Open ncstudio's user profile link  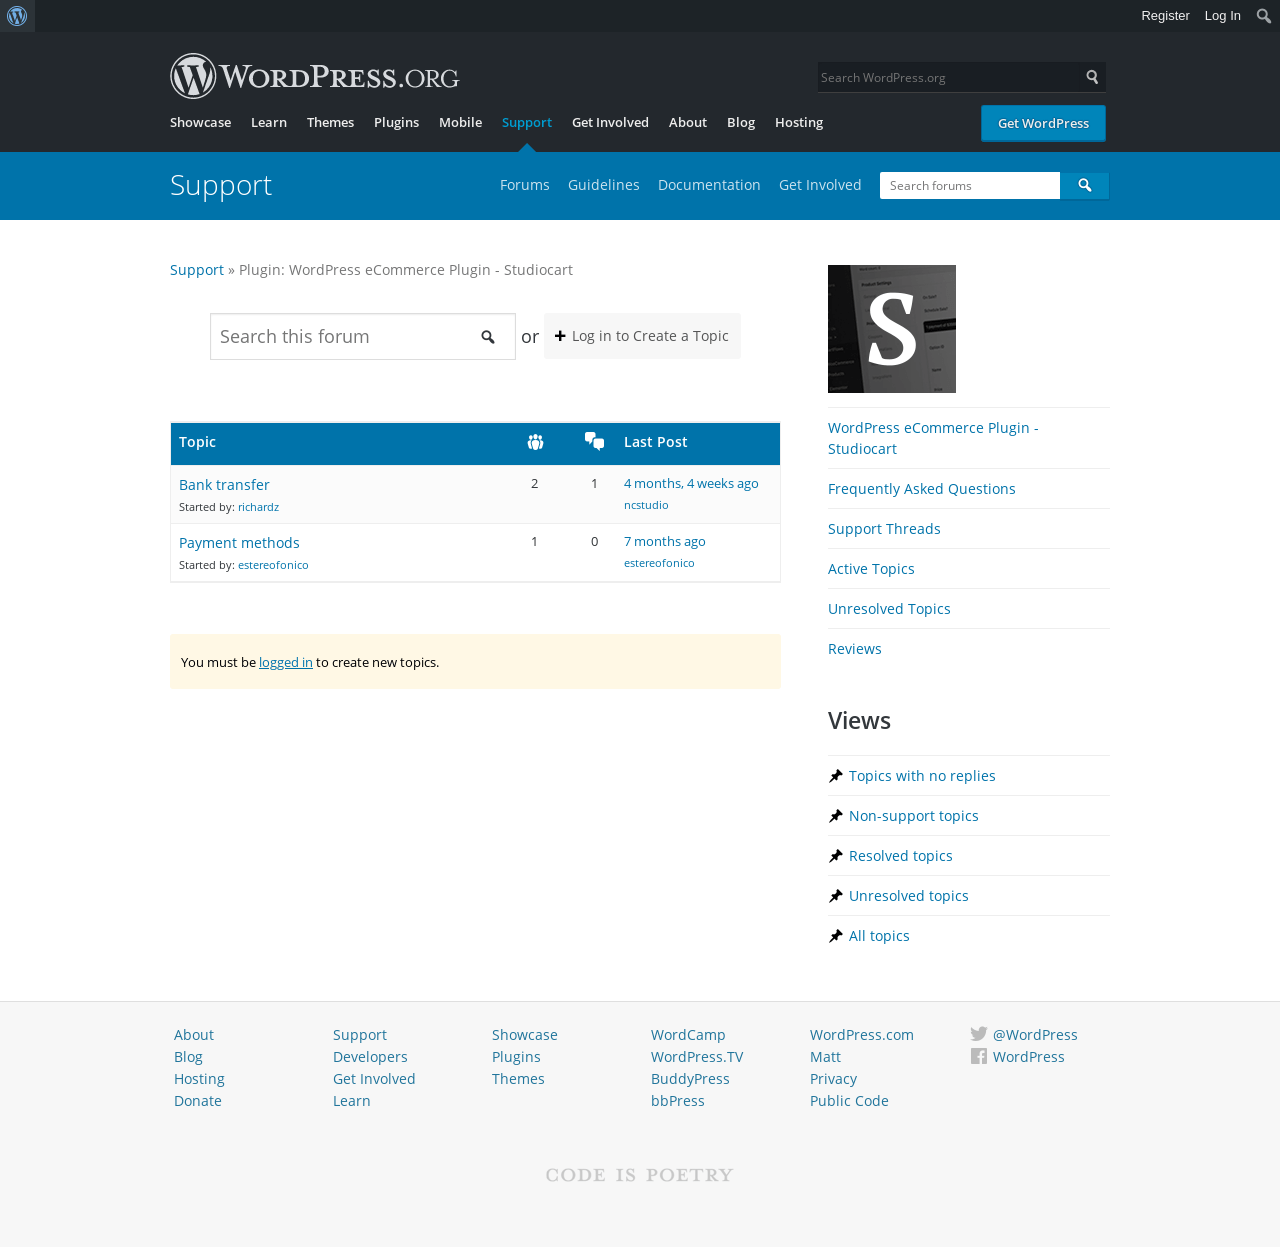click(x=646, y=505)
